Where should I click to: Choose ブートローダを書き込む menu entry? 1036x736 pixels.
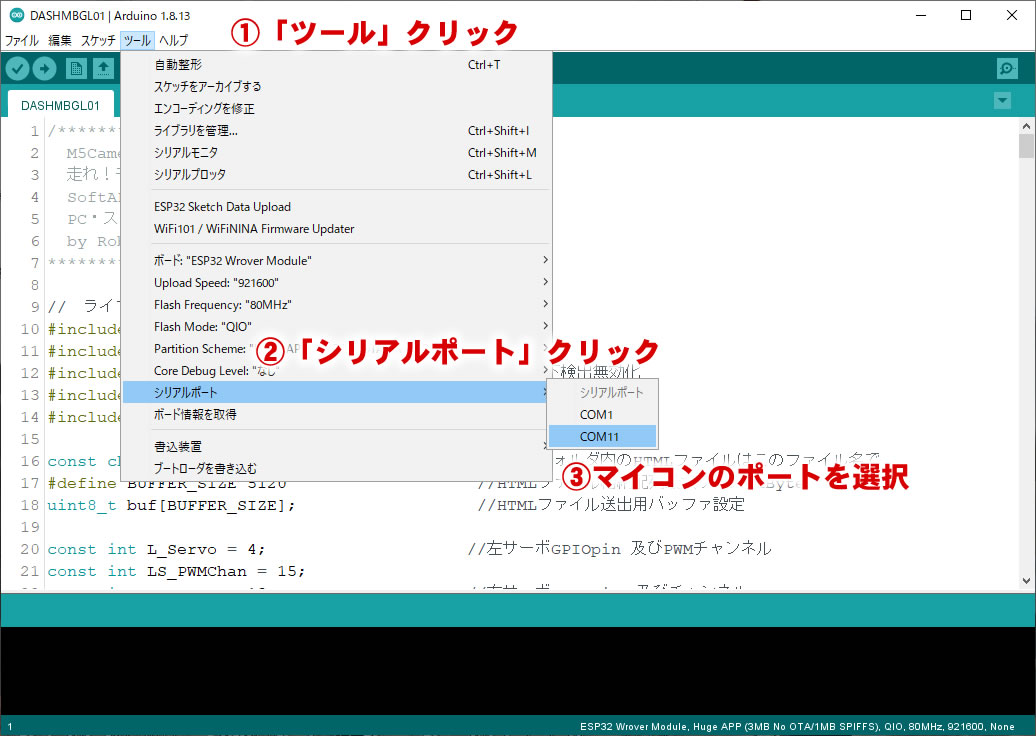[x=337, y=468]
